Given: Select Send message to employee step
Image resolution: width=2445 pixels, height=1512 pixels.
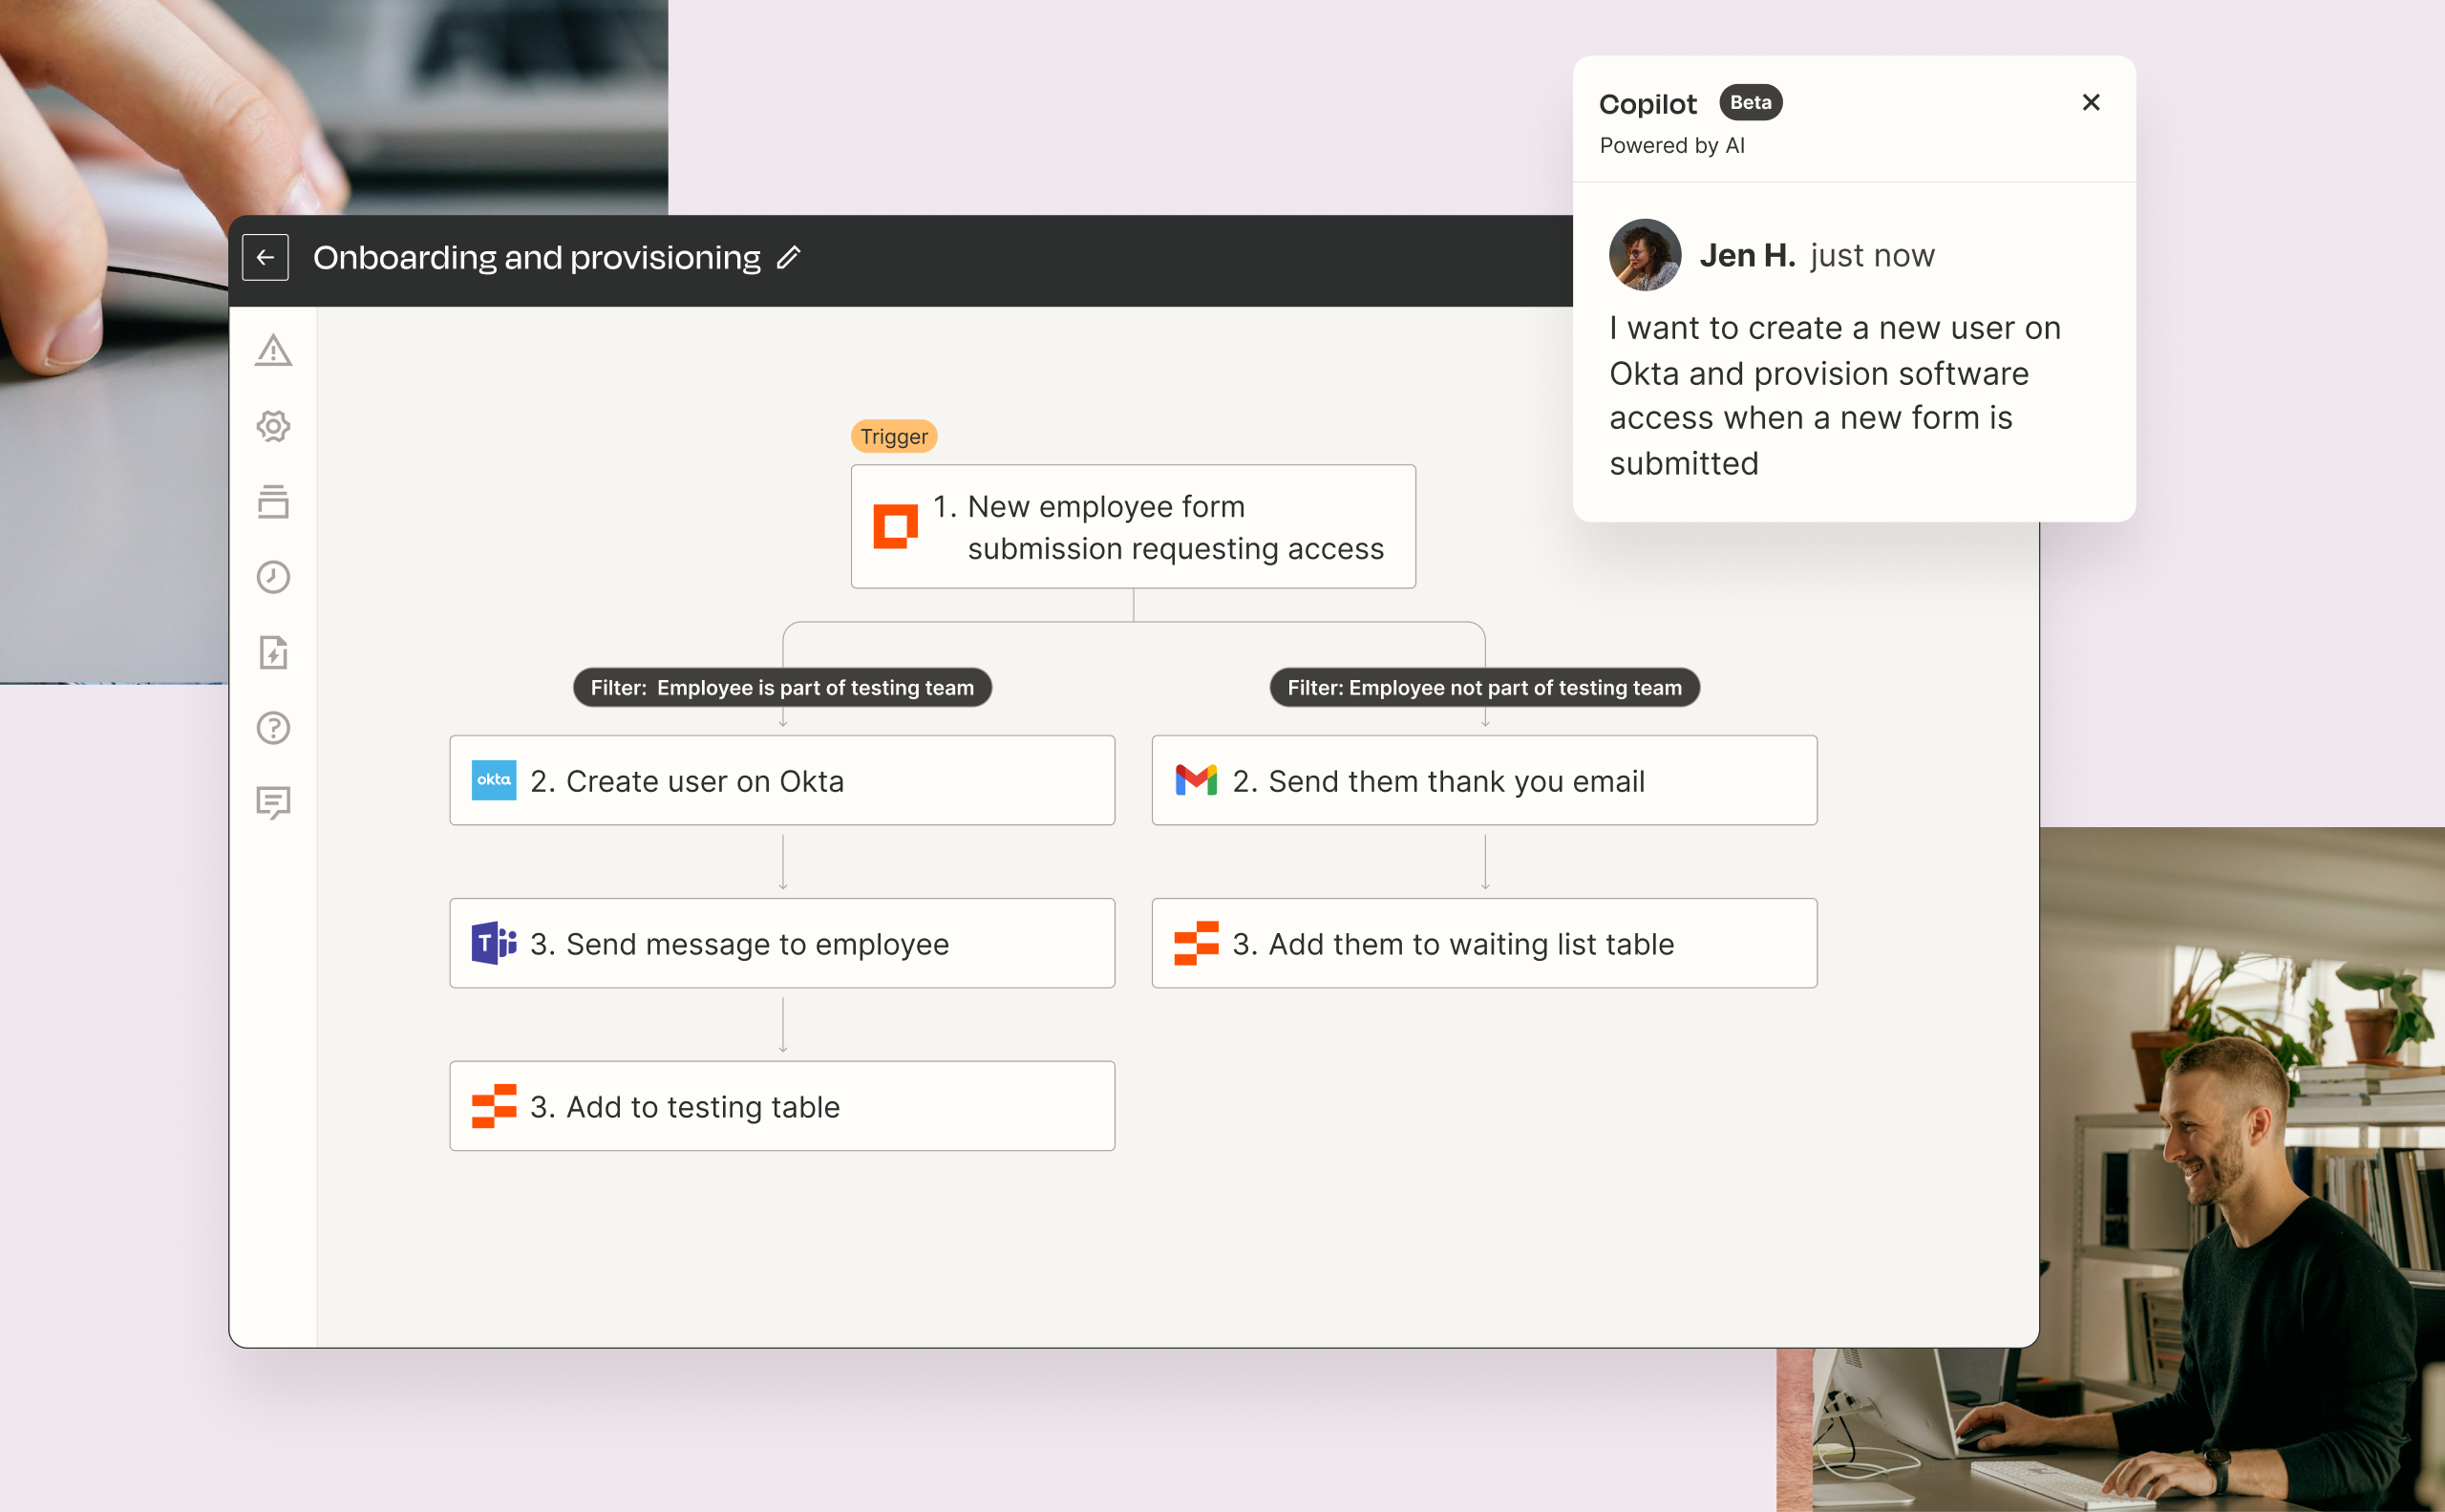Looking at the screenshot, I should point(782,944).
